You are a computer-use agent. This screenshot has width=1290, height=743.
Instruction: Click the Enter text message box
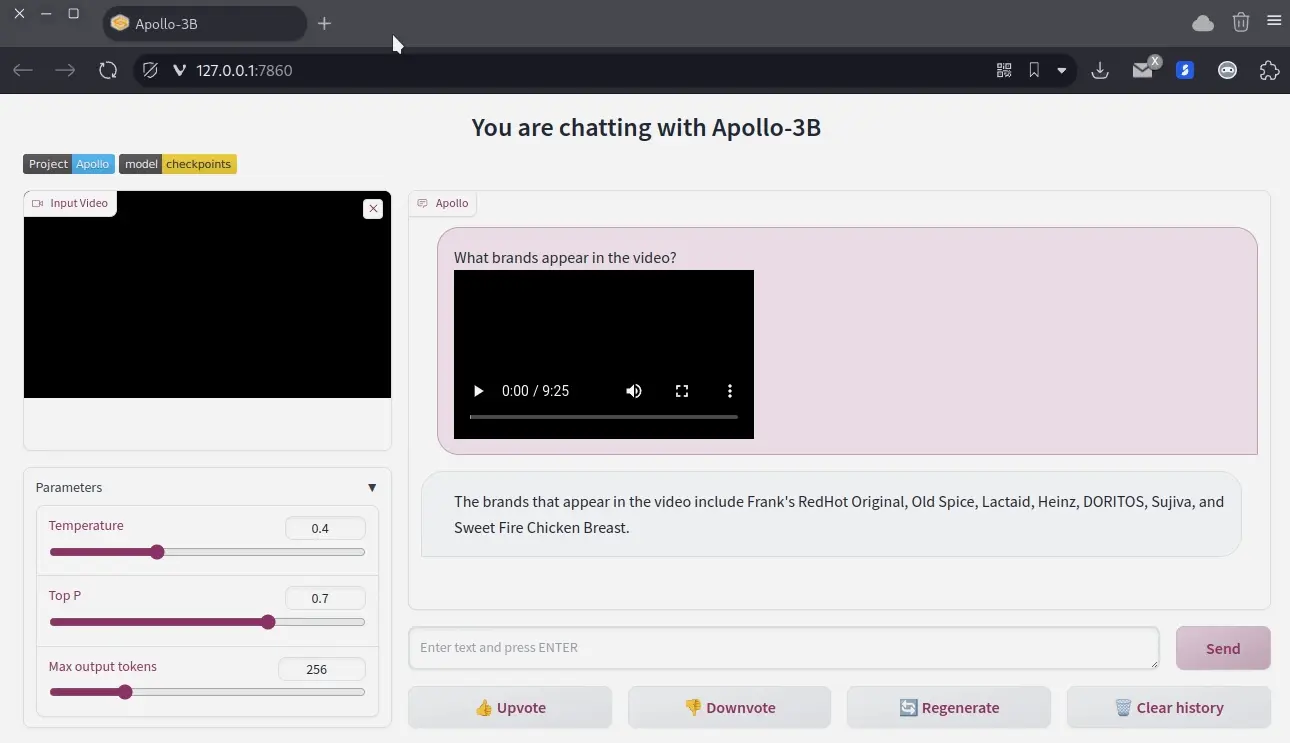[x=784, y=648]
